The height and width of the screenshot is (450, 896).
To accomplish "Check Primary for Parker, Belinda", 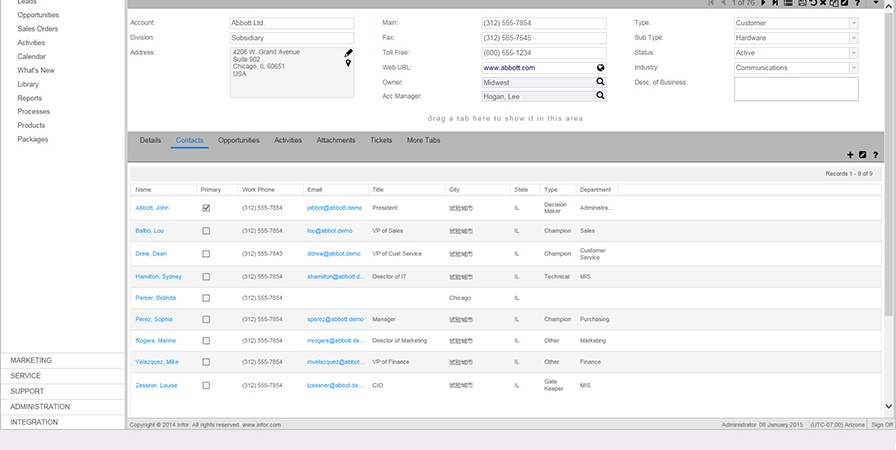I will click(206, 298).
